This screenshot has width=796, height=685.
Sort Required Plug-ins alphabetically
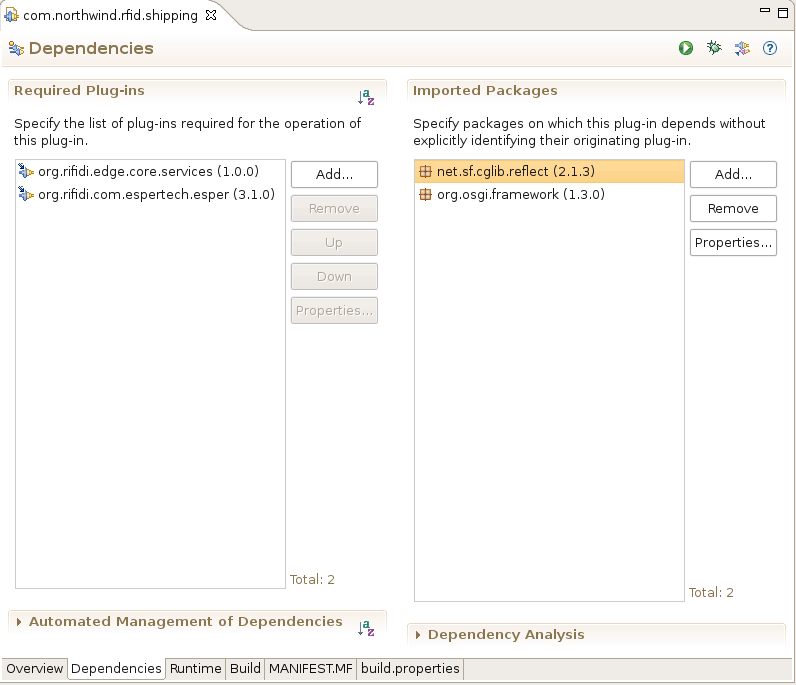(x=366, y=97)
